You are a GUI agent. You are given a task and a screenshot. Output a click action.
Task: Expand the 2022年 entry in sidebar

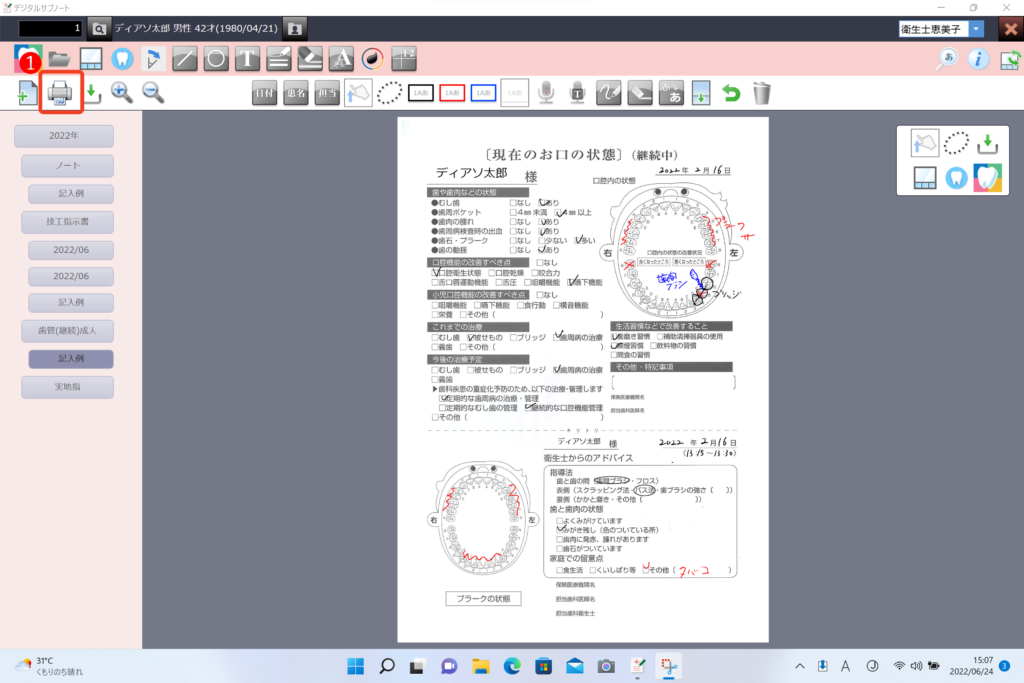click(63, 136)
